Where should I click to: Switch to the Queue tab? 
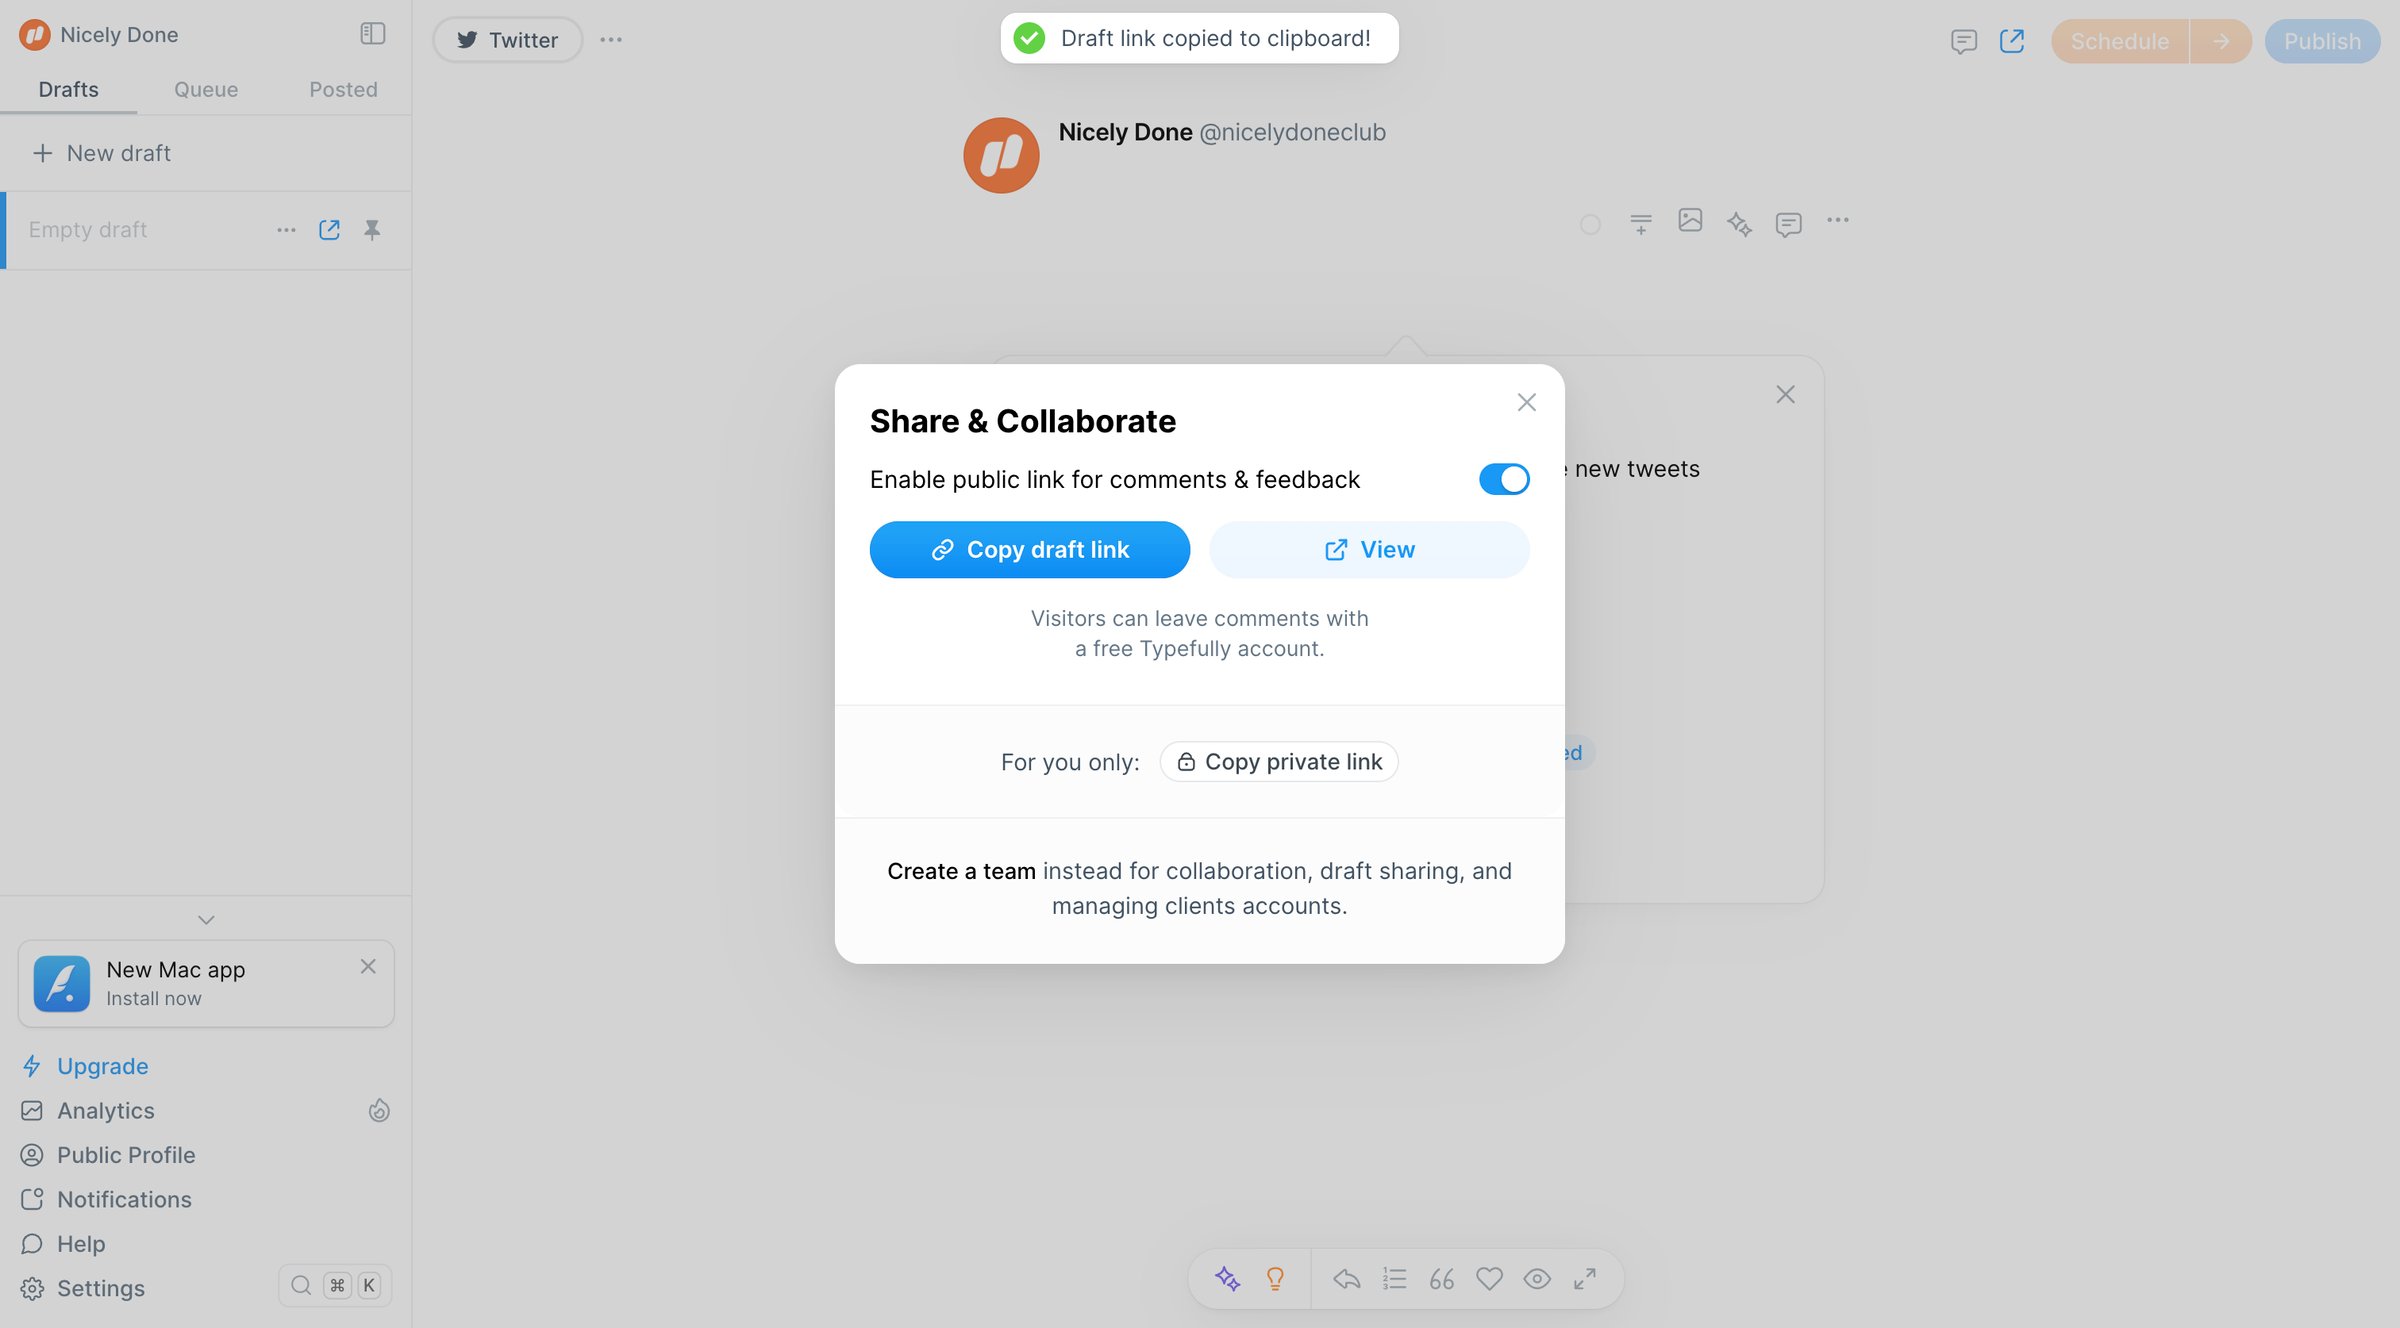tap(206, 89)
